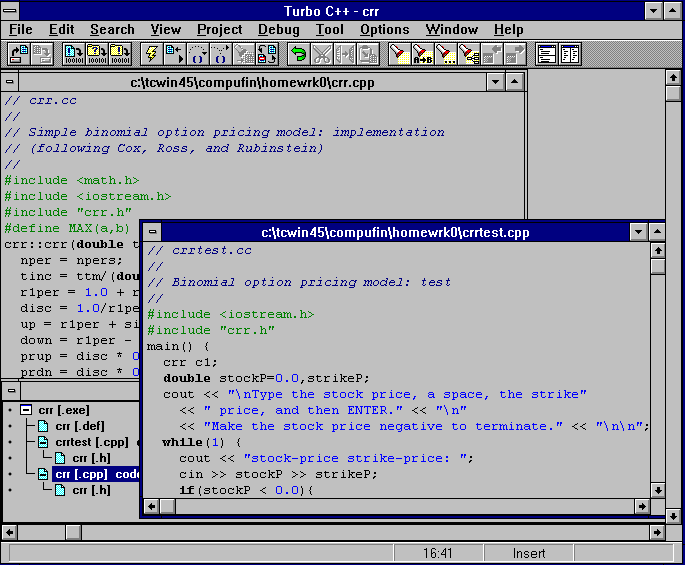The image size is (685, 565).
Task: Click the Build all toolbar icon
Action: pos(120,54)
